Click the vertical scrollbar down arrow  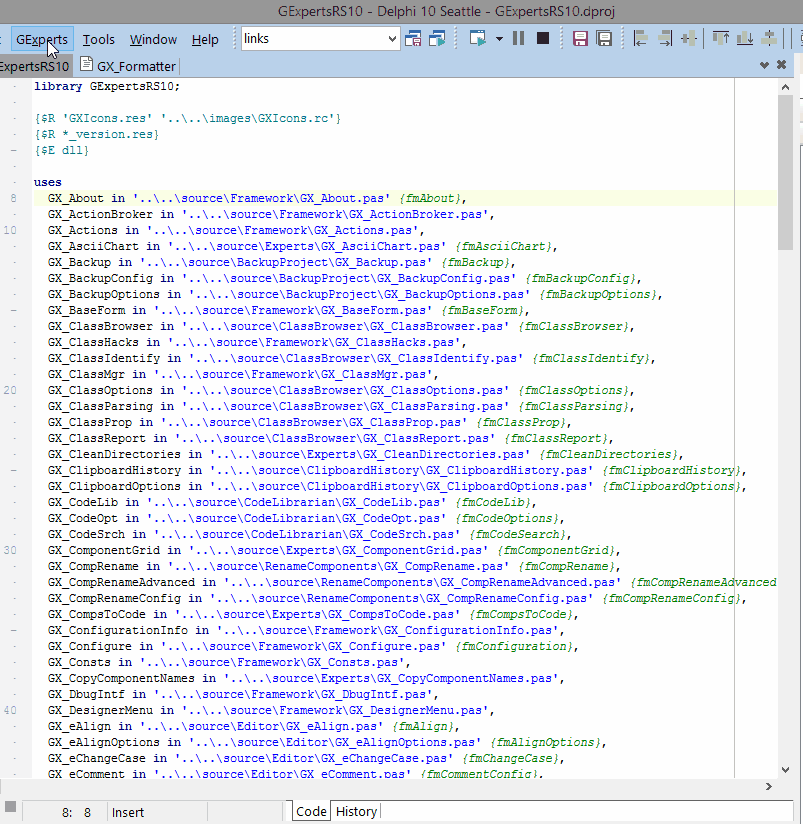(x=785, y=770)
